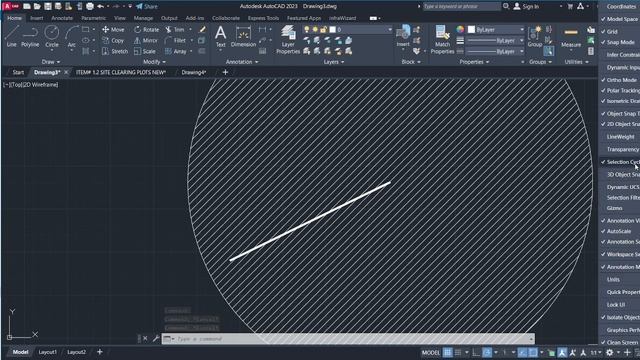Image resolution: width=640 pixels, height=360 pixels.
Task: Toggle Selection Cycling in customization menu
Action: click(619, 162)
